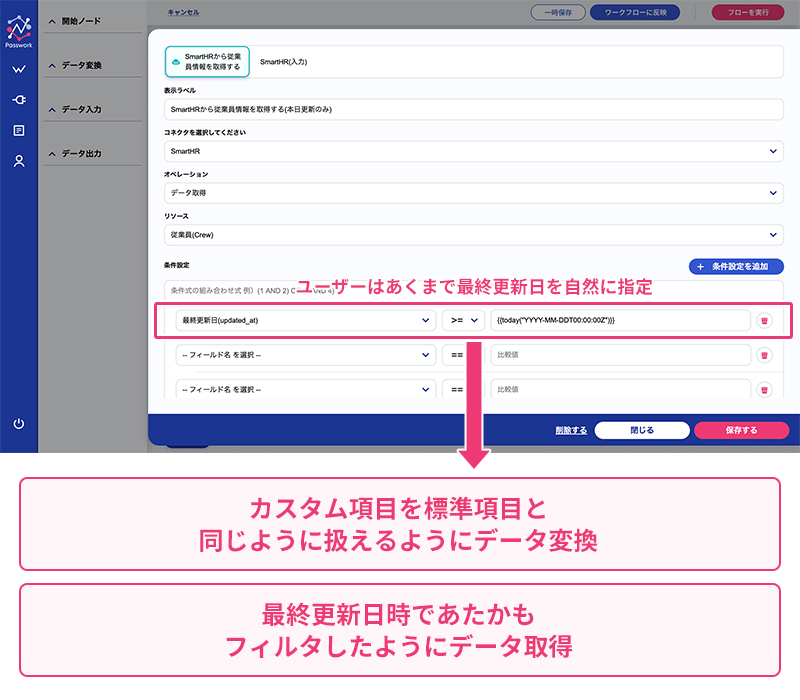The height and width of the screenshot is (700, 800).
Task: Open the workflow icon in left sidebar
Action: pyautogui.click(x=19, y=69)
